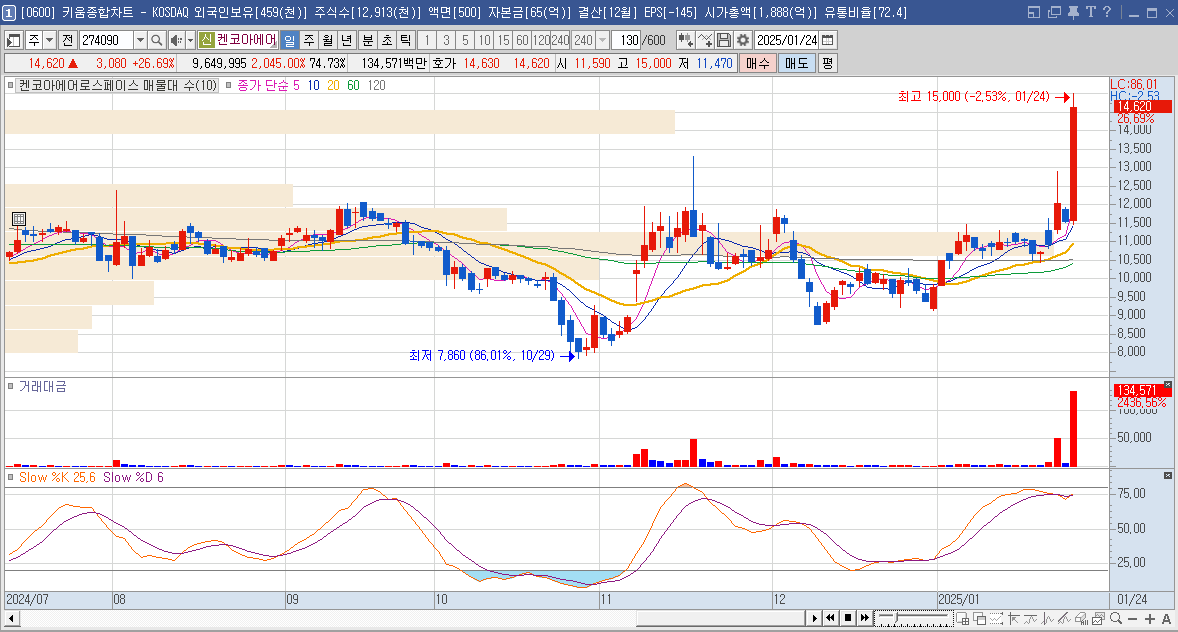1178x632 pixels.
Task: Click the sixth icon right of the speed slider
Action: pyautogui.click(x=1048, y=618)
